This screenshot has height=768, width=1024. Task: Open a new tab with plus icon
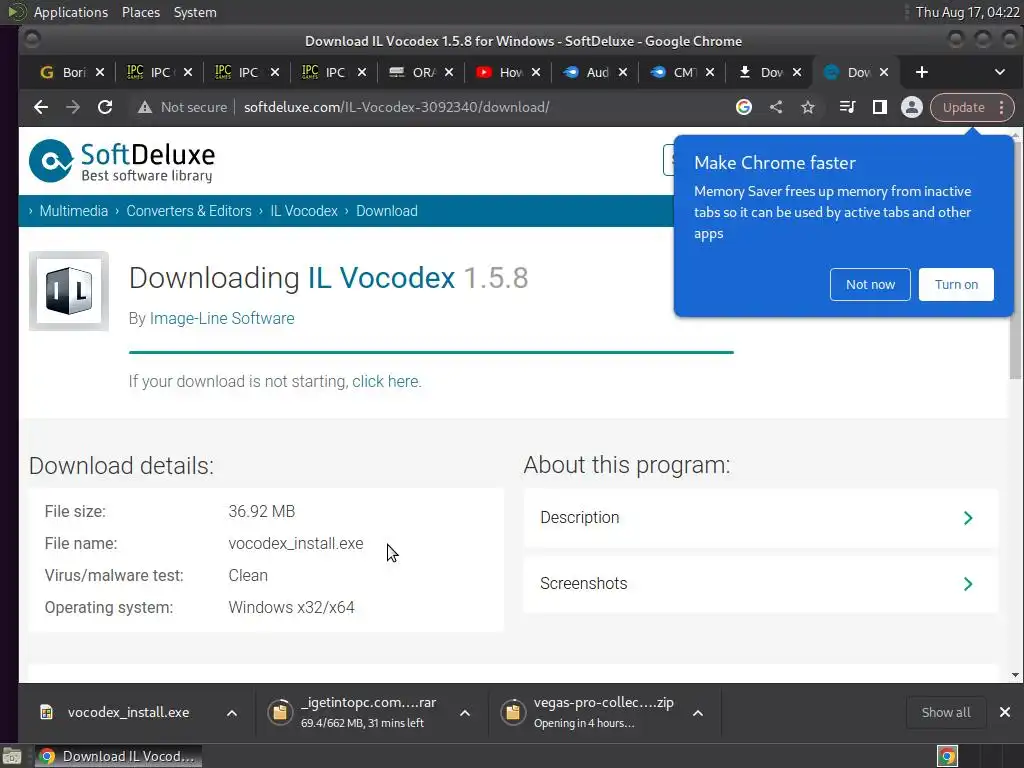coord(921,72)
